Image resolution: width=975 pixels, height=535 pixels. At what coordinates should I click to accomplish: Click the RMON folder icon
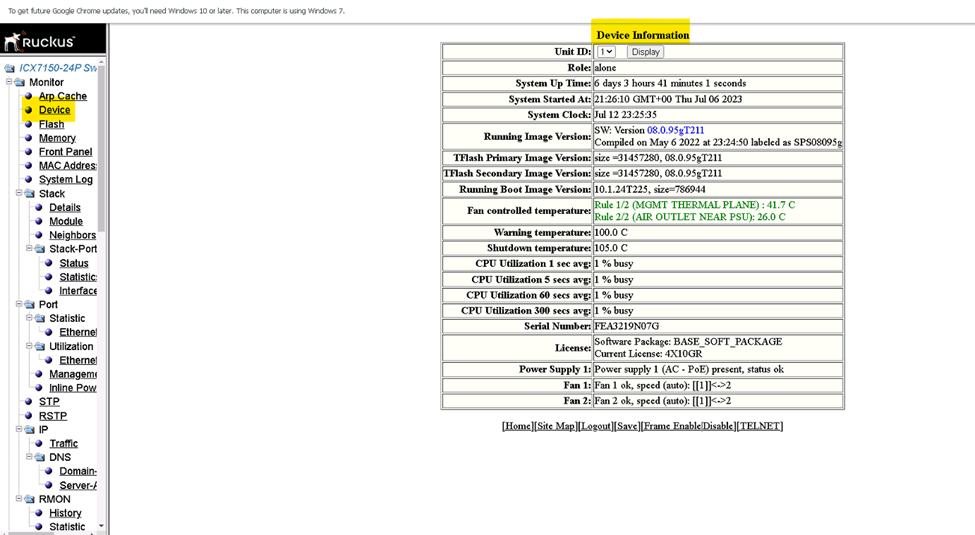[x=30, y=499]
